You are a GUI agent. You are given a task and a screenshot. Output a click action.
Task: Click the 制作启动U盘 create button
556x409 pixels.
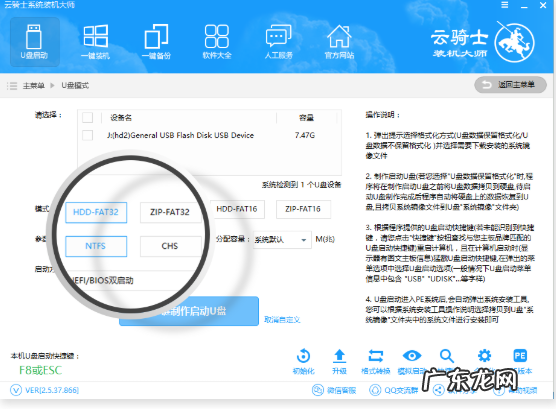coord(189,311)
